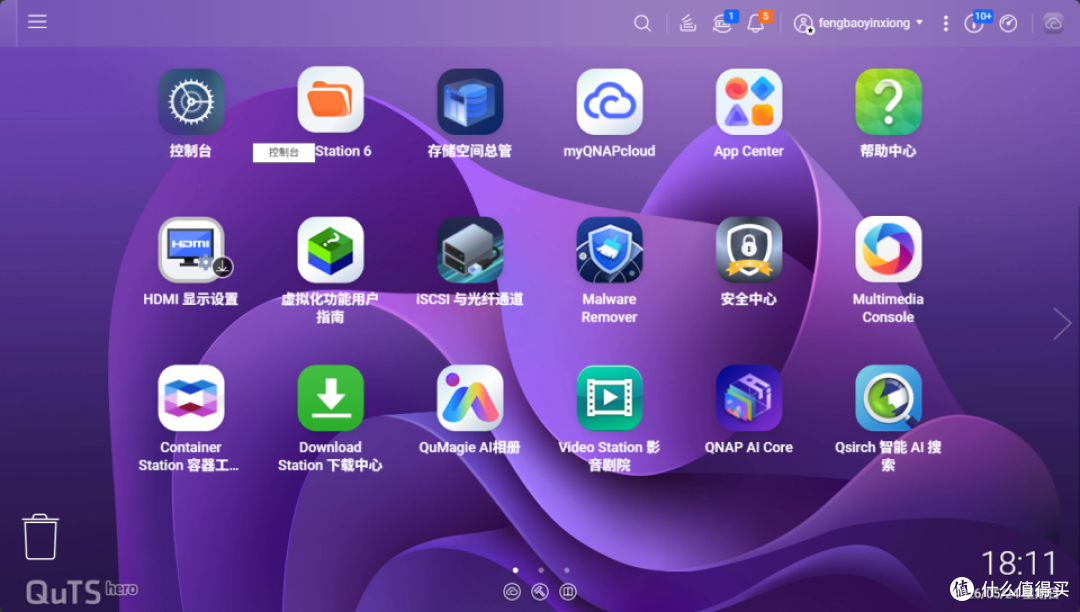Open external devices icon with badge 1
The width and height of the screenshot is (1080, 612).
(x=723, y=23)
